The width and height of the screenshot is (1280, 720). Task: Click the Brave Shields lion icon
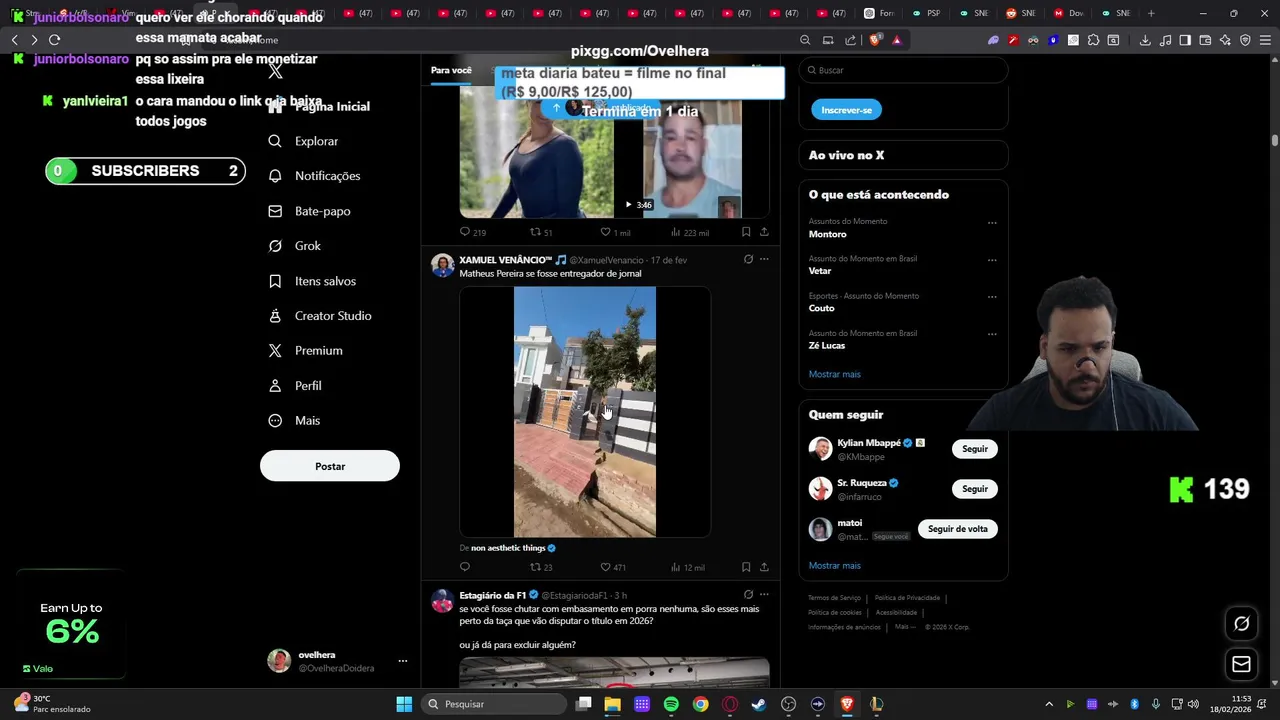[876, 40]
